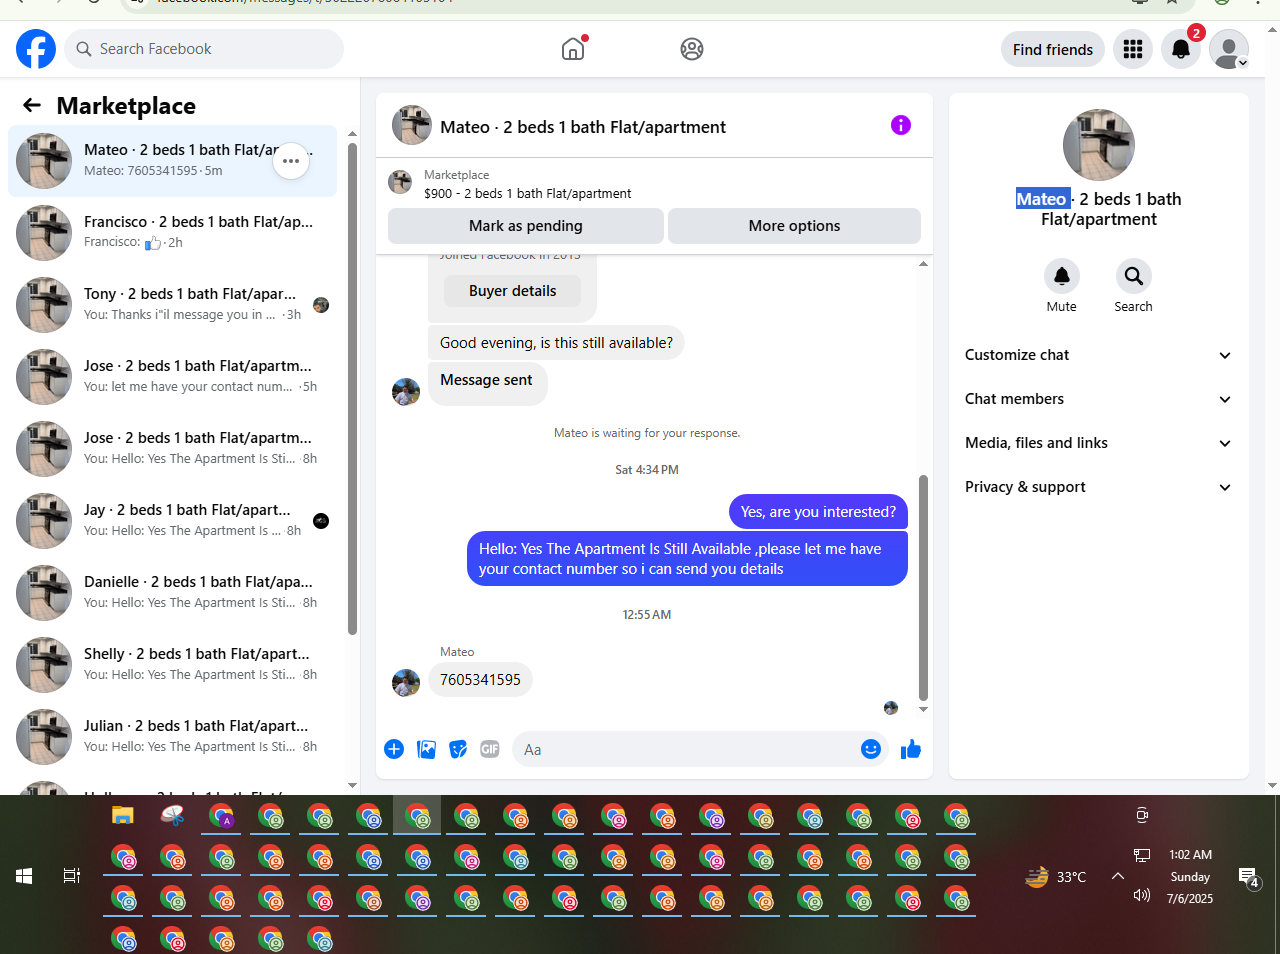This screenshot has height=954, width=1280.
Task: Open Danielle's conversation
Action: point(172,593)
